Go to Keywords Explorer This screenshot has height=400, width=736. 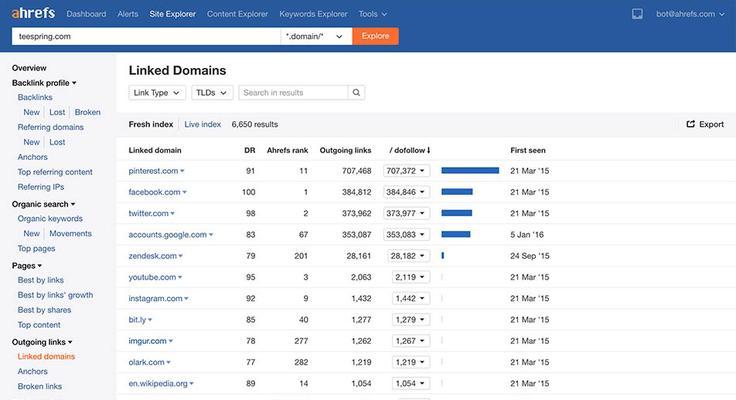[314, 14]
